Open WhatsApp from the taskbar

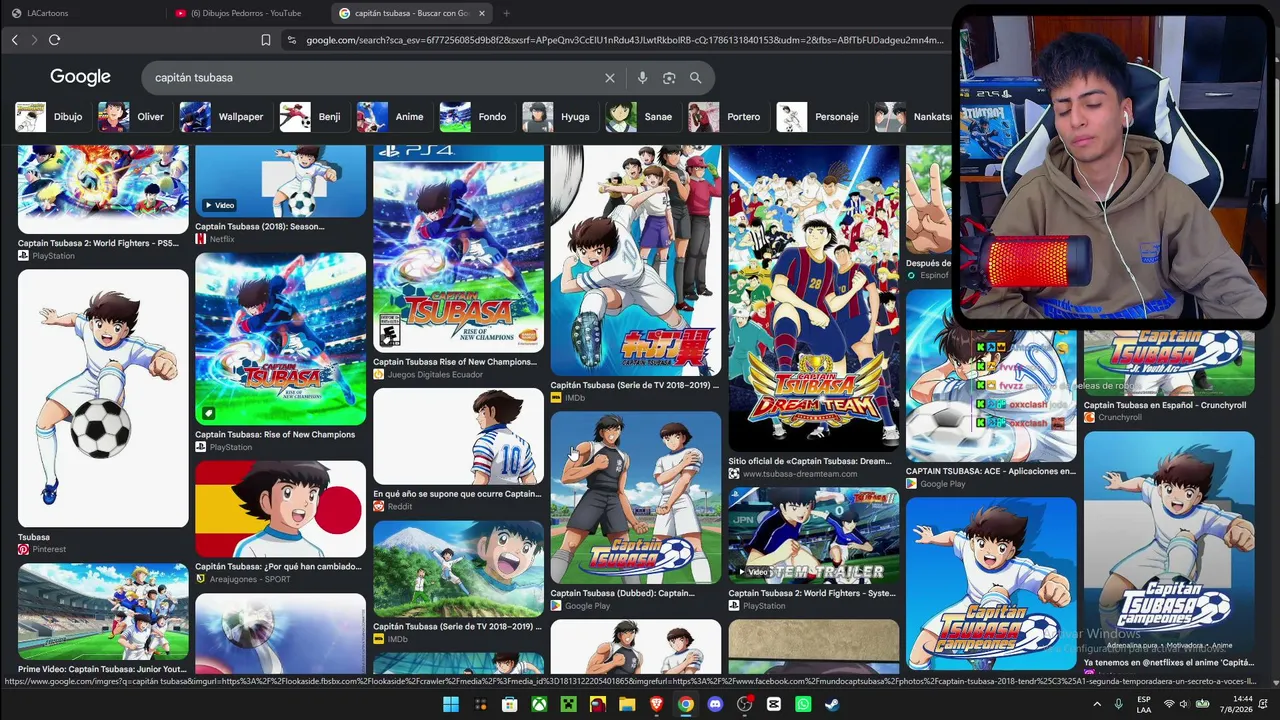803,704
